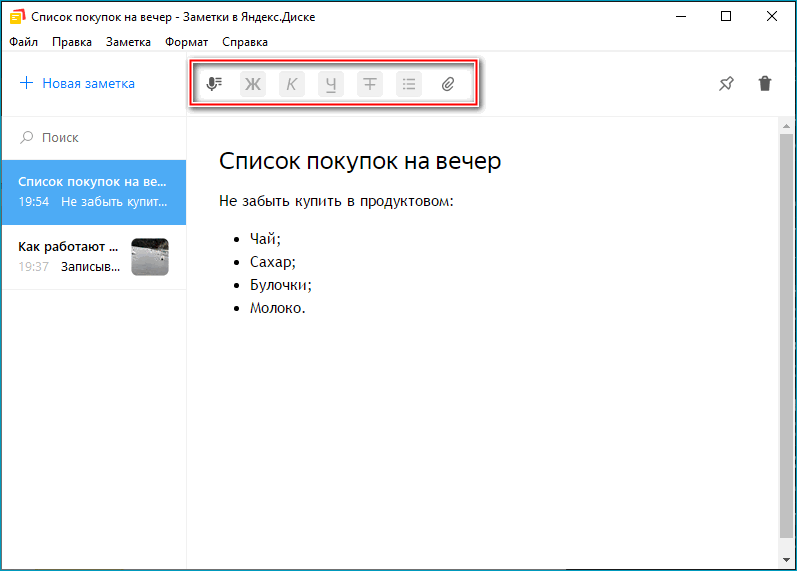This screenshot has height=571, width=797.
Task: Click scrollbar up arrow
Action: 786,126
